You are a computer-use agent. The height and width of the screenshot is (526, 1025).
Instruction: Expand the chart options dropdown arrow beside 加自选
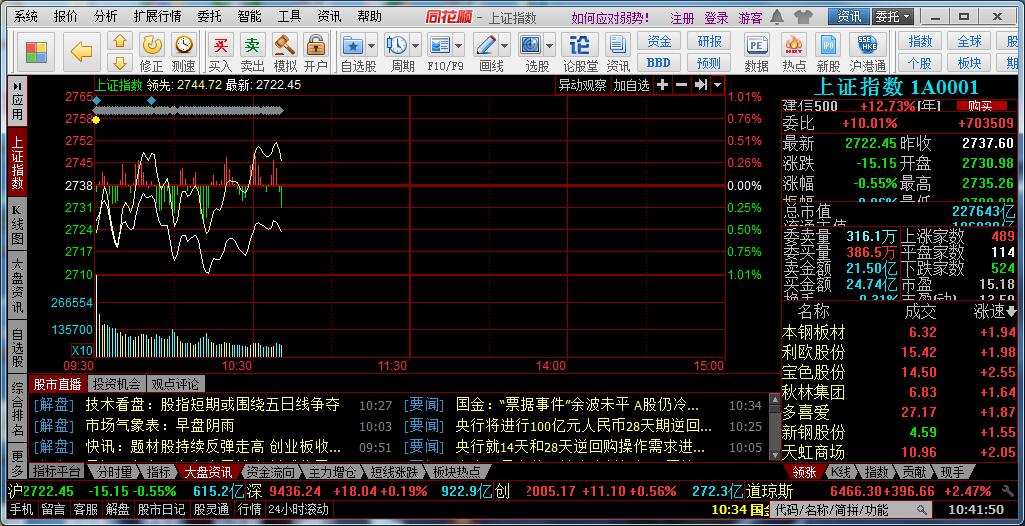tap(717, 86)
